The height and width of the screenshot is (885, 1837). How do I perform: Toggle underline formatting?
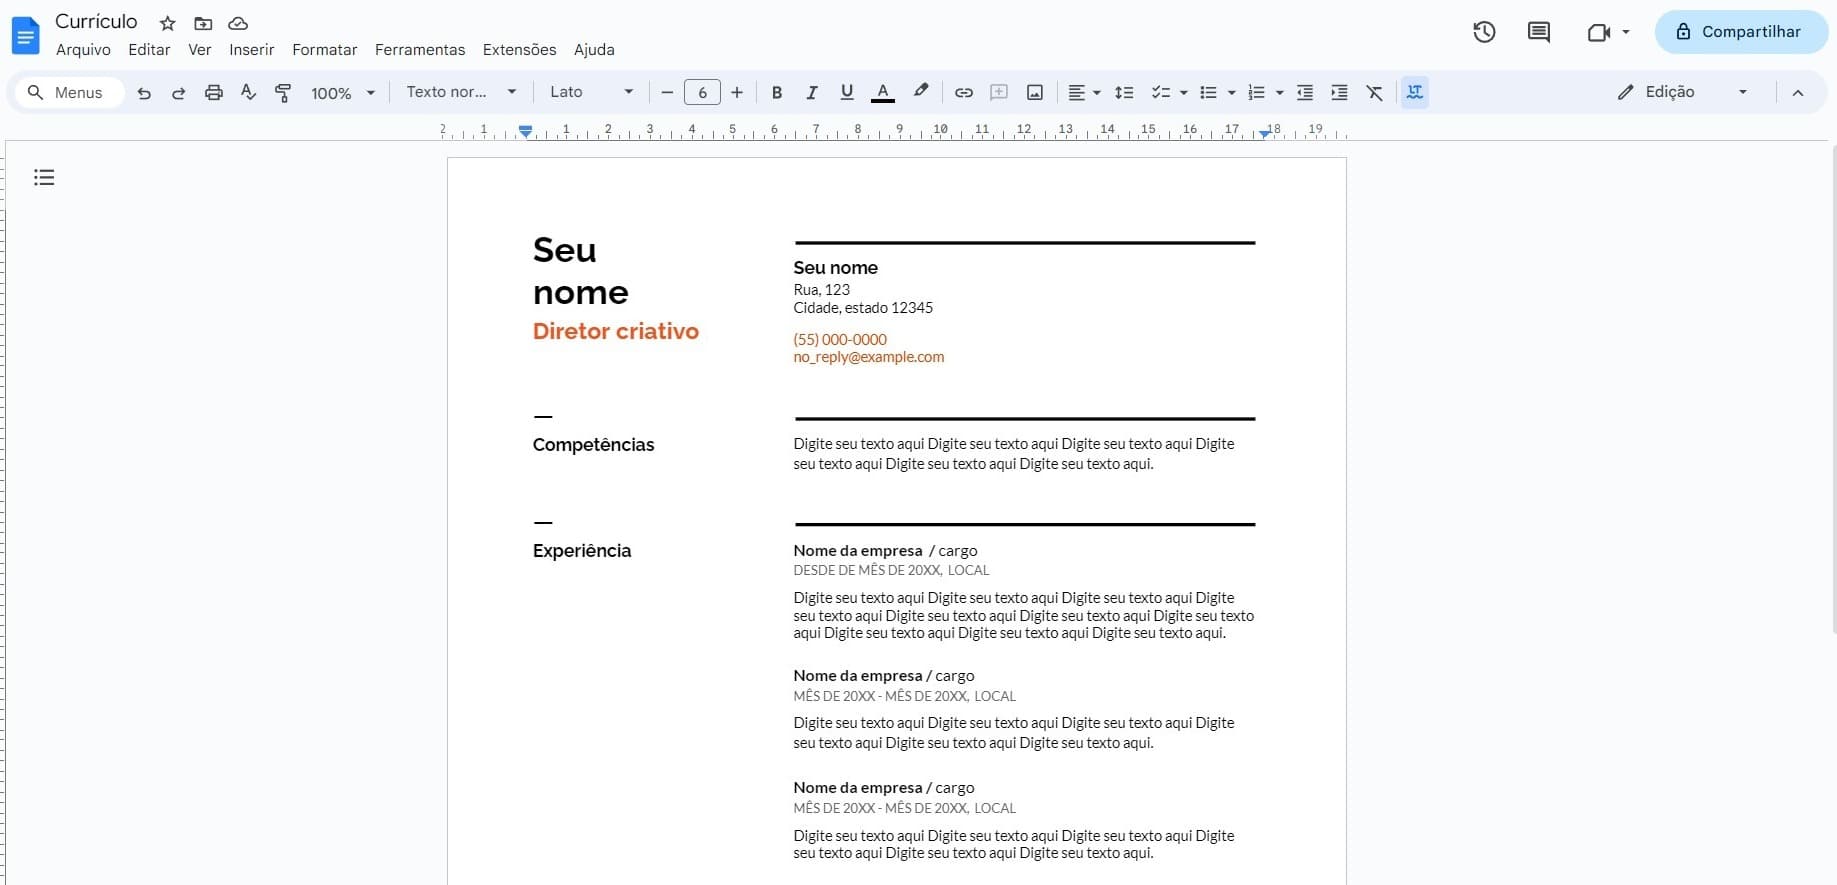click(x=847, y=93)
